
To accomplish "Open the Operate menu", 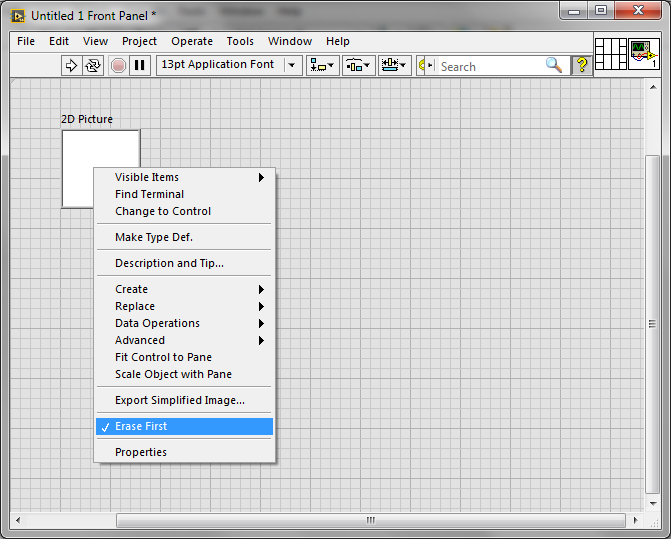I will (192, 41).
